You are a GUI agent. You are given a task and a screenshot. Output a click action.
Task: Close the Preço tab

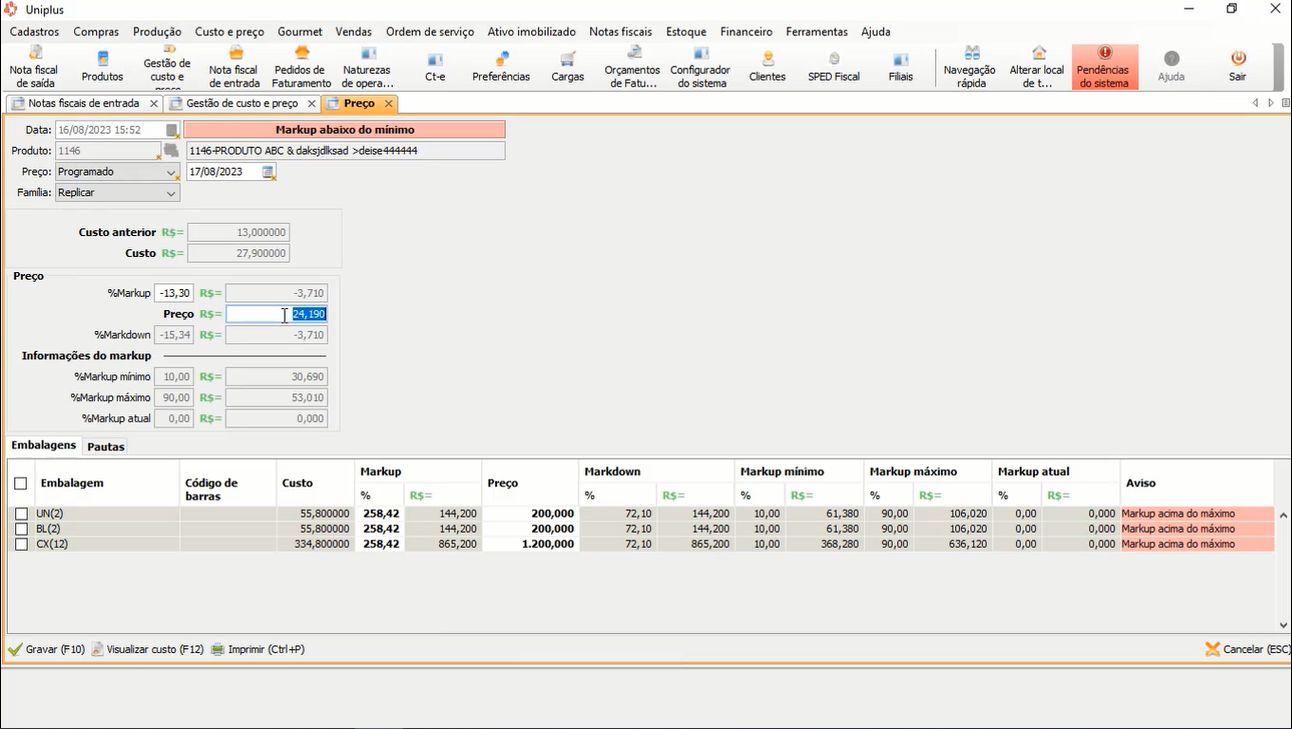pyautogui.click(x=389, y=104)
